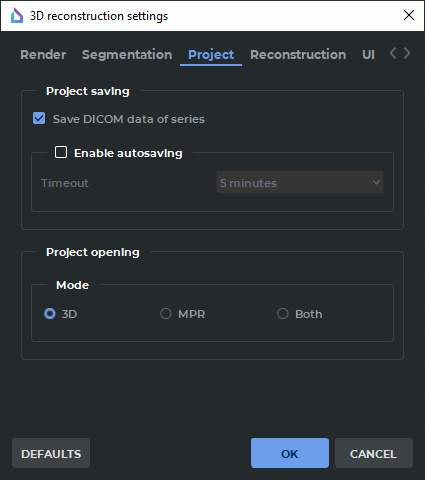Confirm settings with OK
This screenshot has width=425, height=480.
tap(290, 453)
